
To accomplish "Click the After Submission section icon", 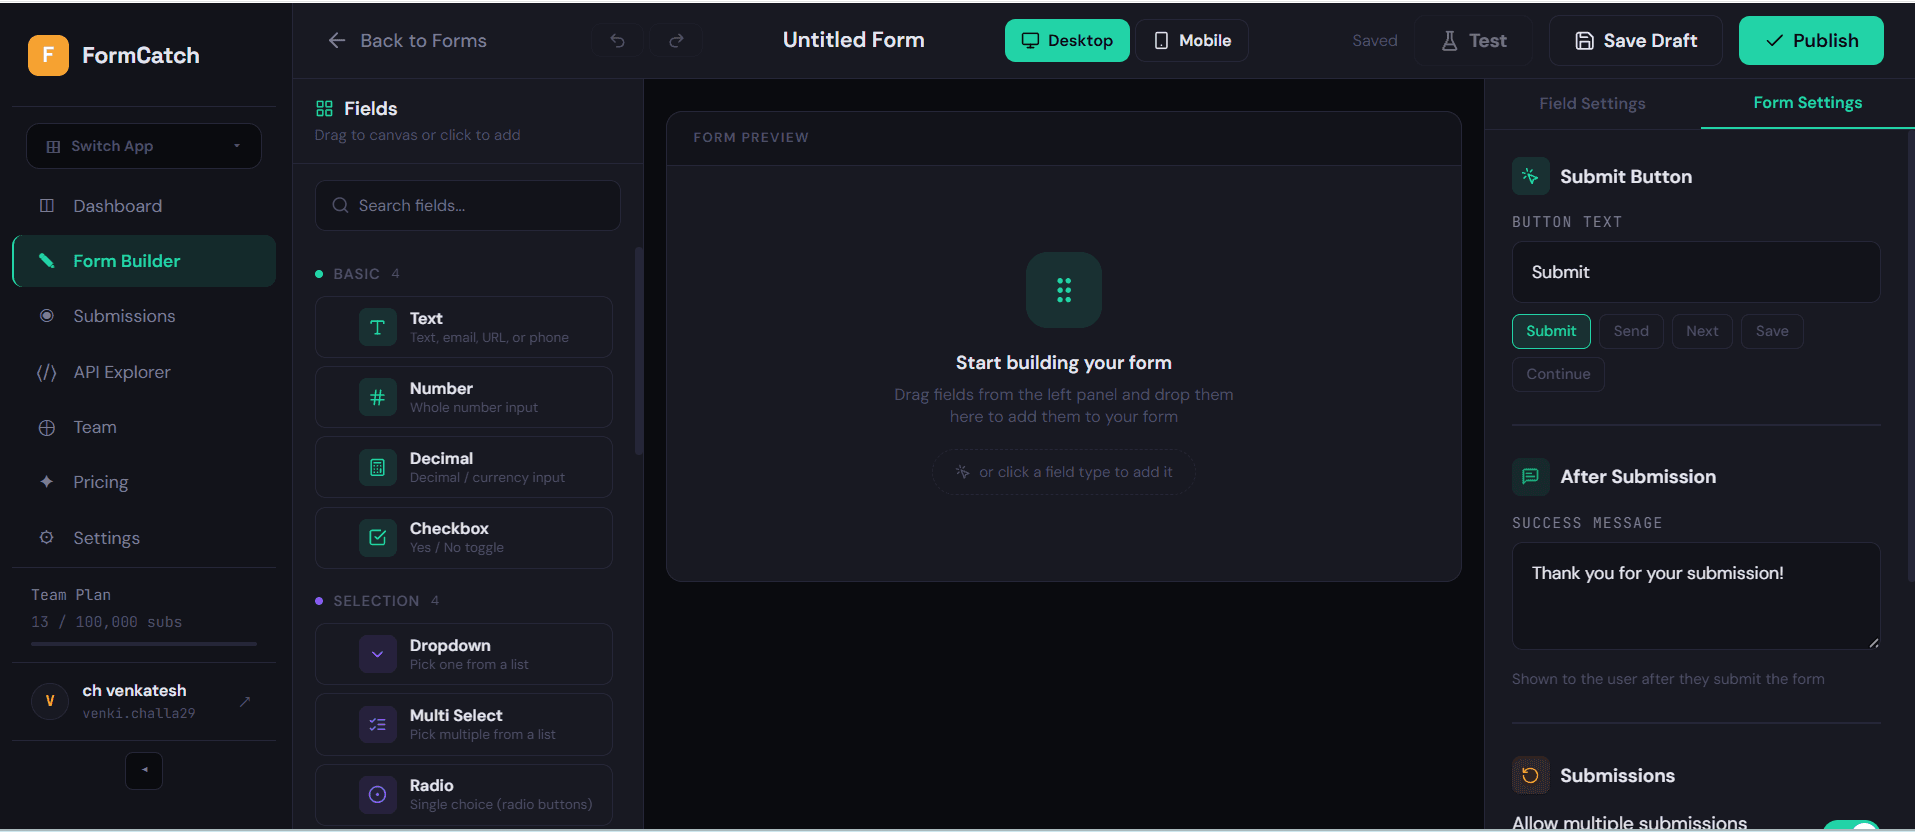I will coord(1530,476).
